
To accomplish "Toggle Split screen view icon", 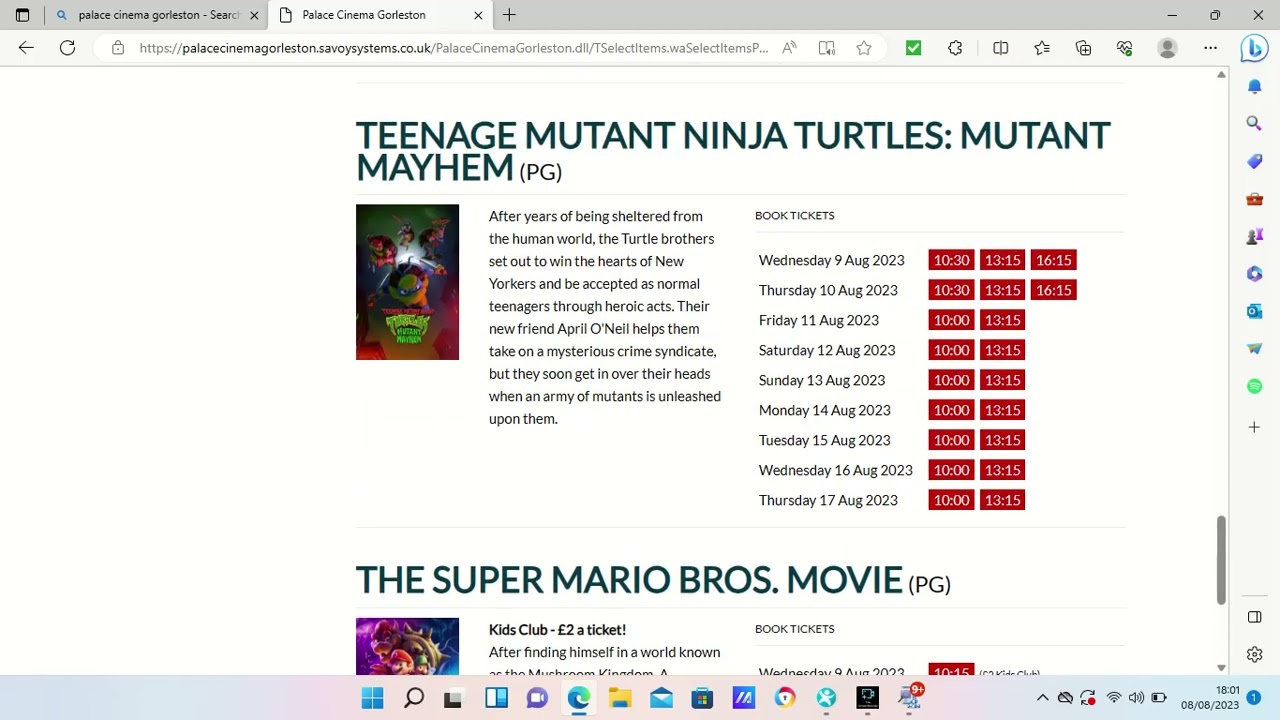I will coord(1000,48).
